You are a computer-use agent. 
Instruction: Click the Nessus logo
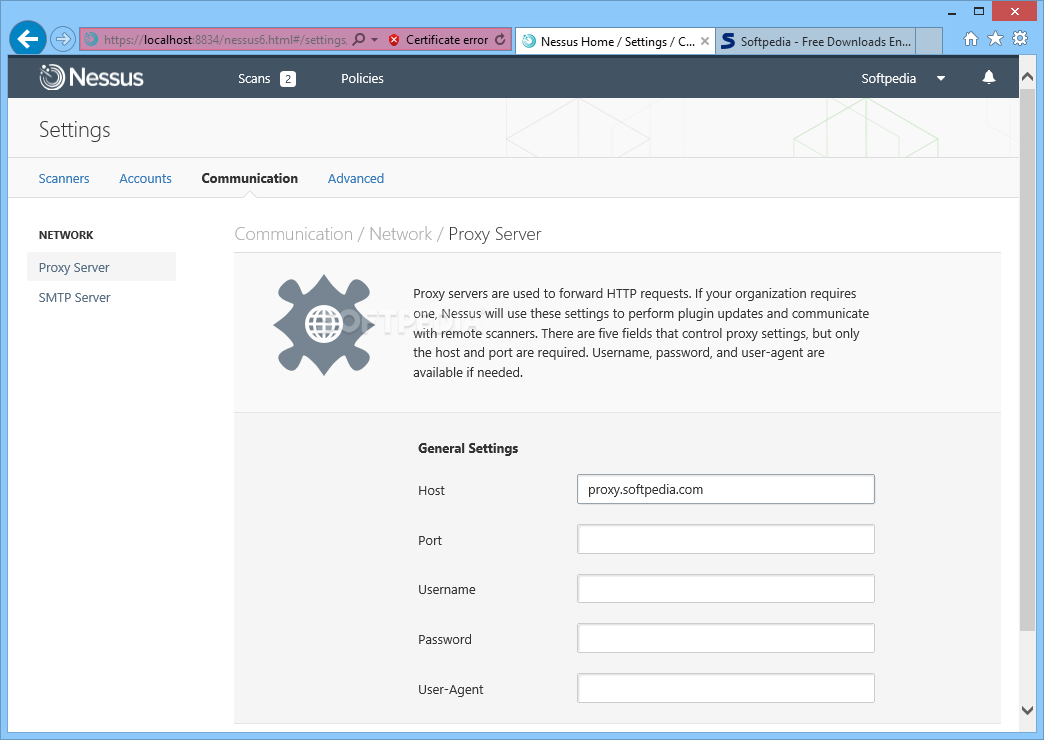91,77
